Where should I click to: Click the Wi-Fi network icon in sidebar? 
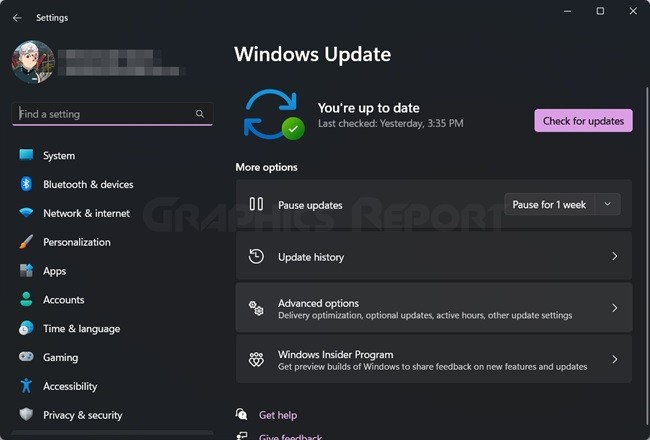click(x=26, y=213)
